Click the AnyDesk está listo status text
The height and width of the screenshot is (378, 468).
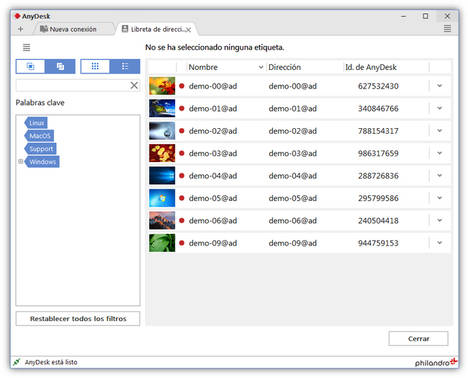click(51, 362)
